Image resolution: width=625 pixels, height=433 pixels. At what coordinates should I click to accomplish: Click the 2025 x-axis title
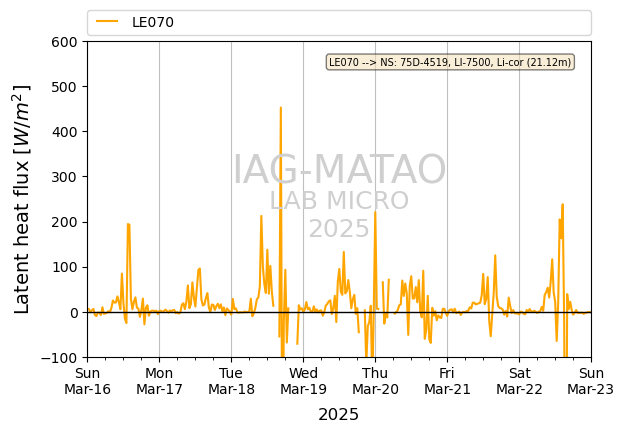[338, 415]
